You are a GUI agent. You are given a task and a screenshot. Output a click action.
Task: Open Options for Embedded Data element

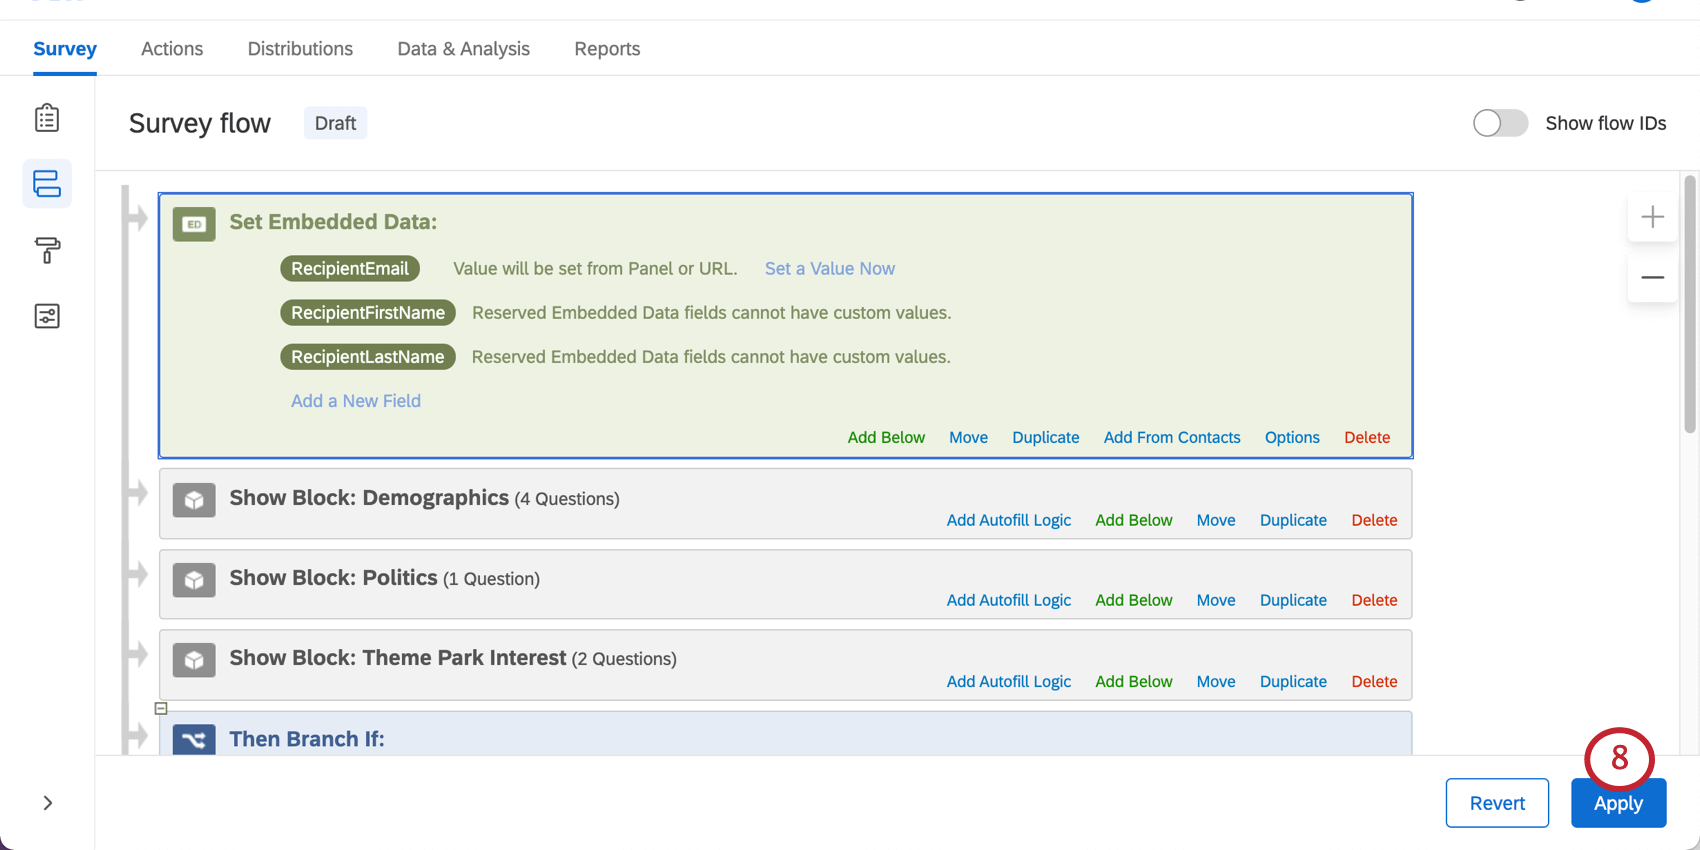coord(1292,437)
